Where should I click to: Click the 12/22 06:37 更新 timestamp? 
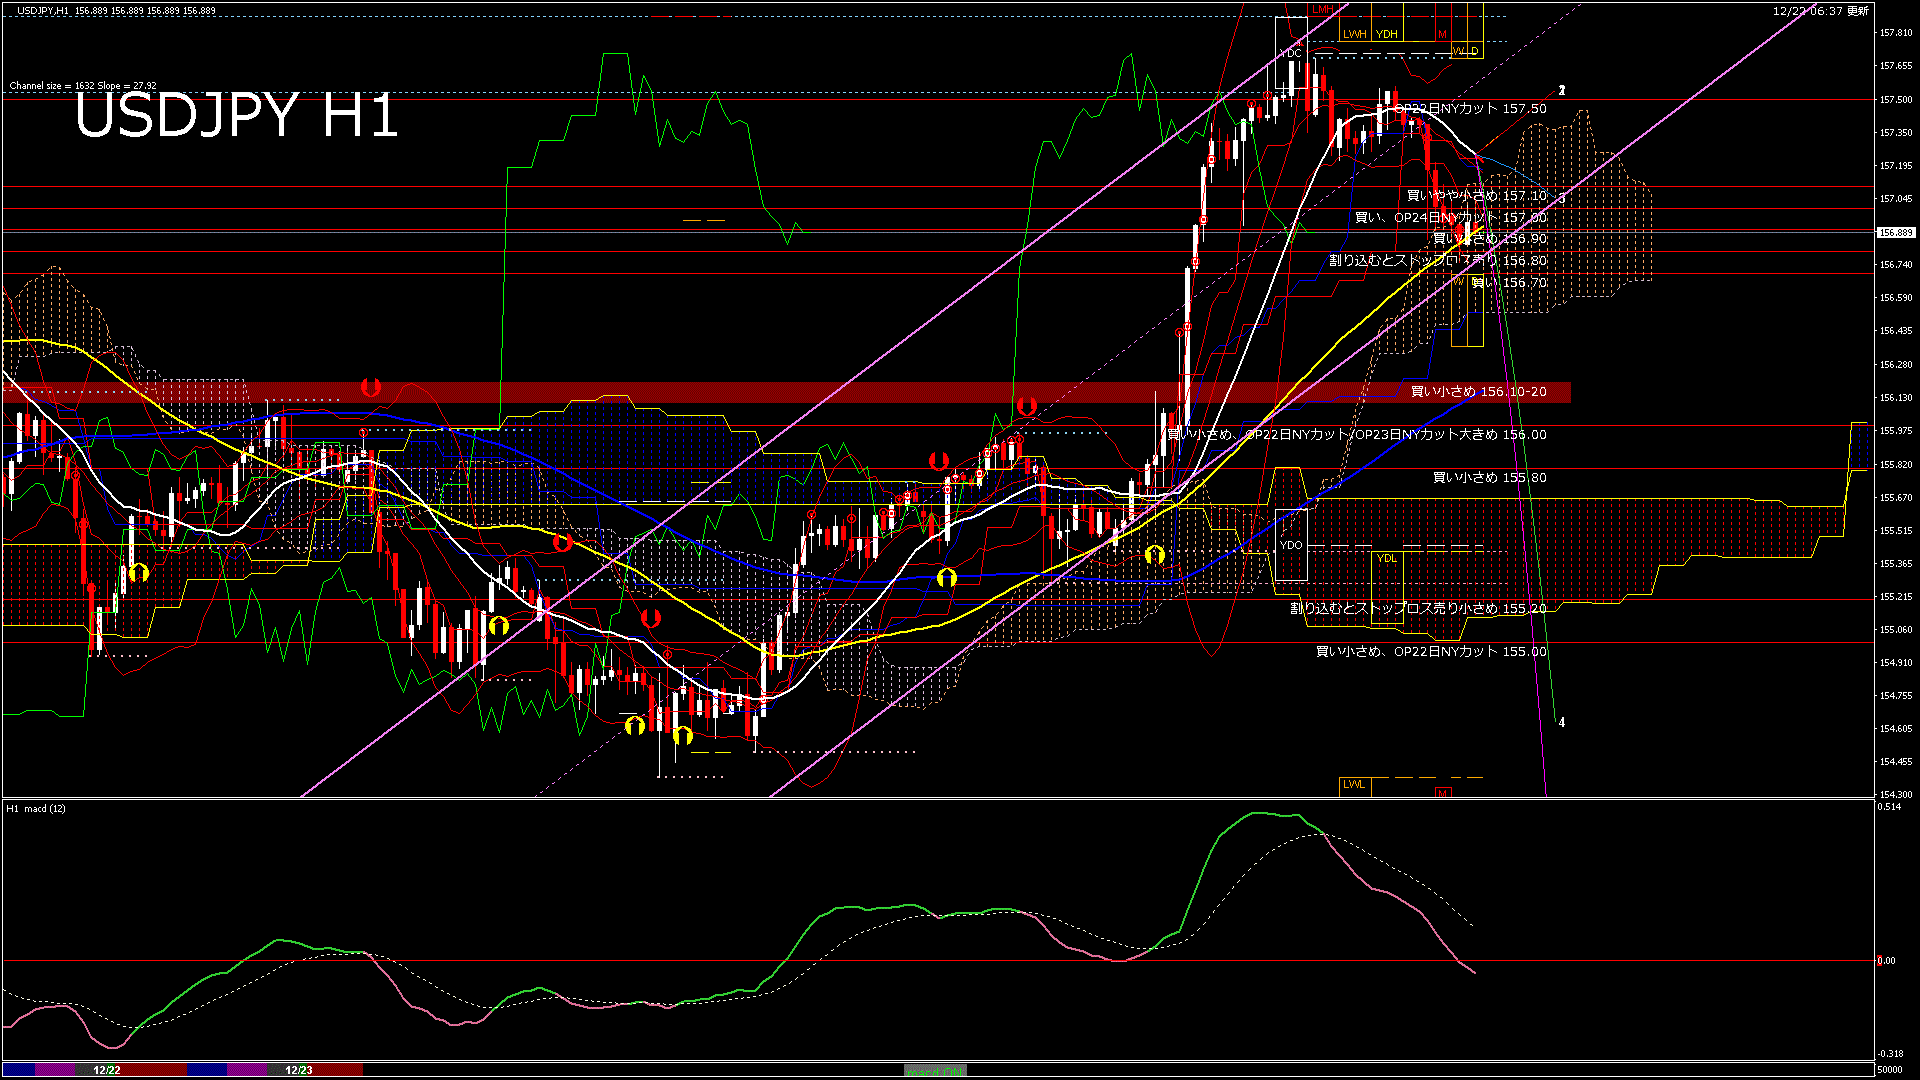(1820, 11)
